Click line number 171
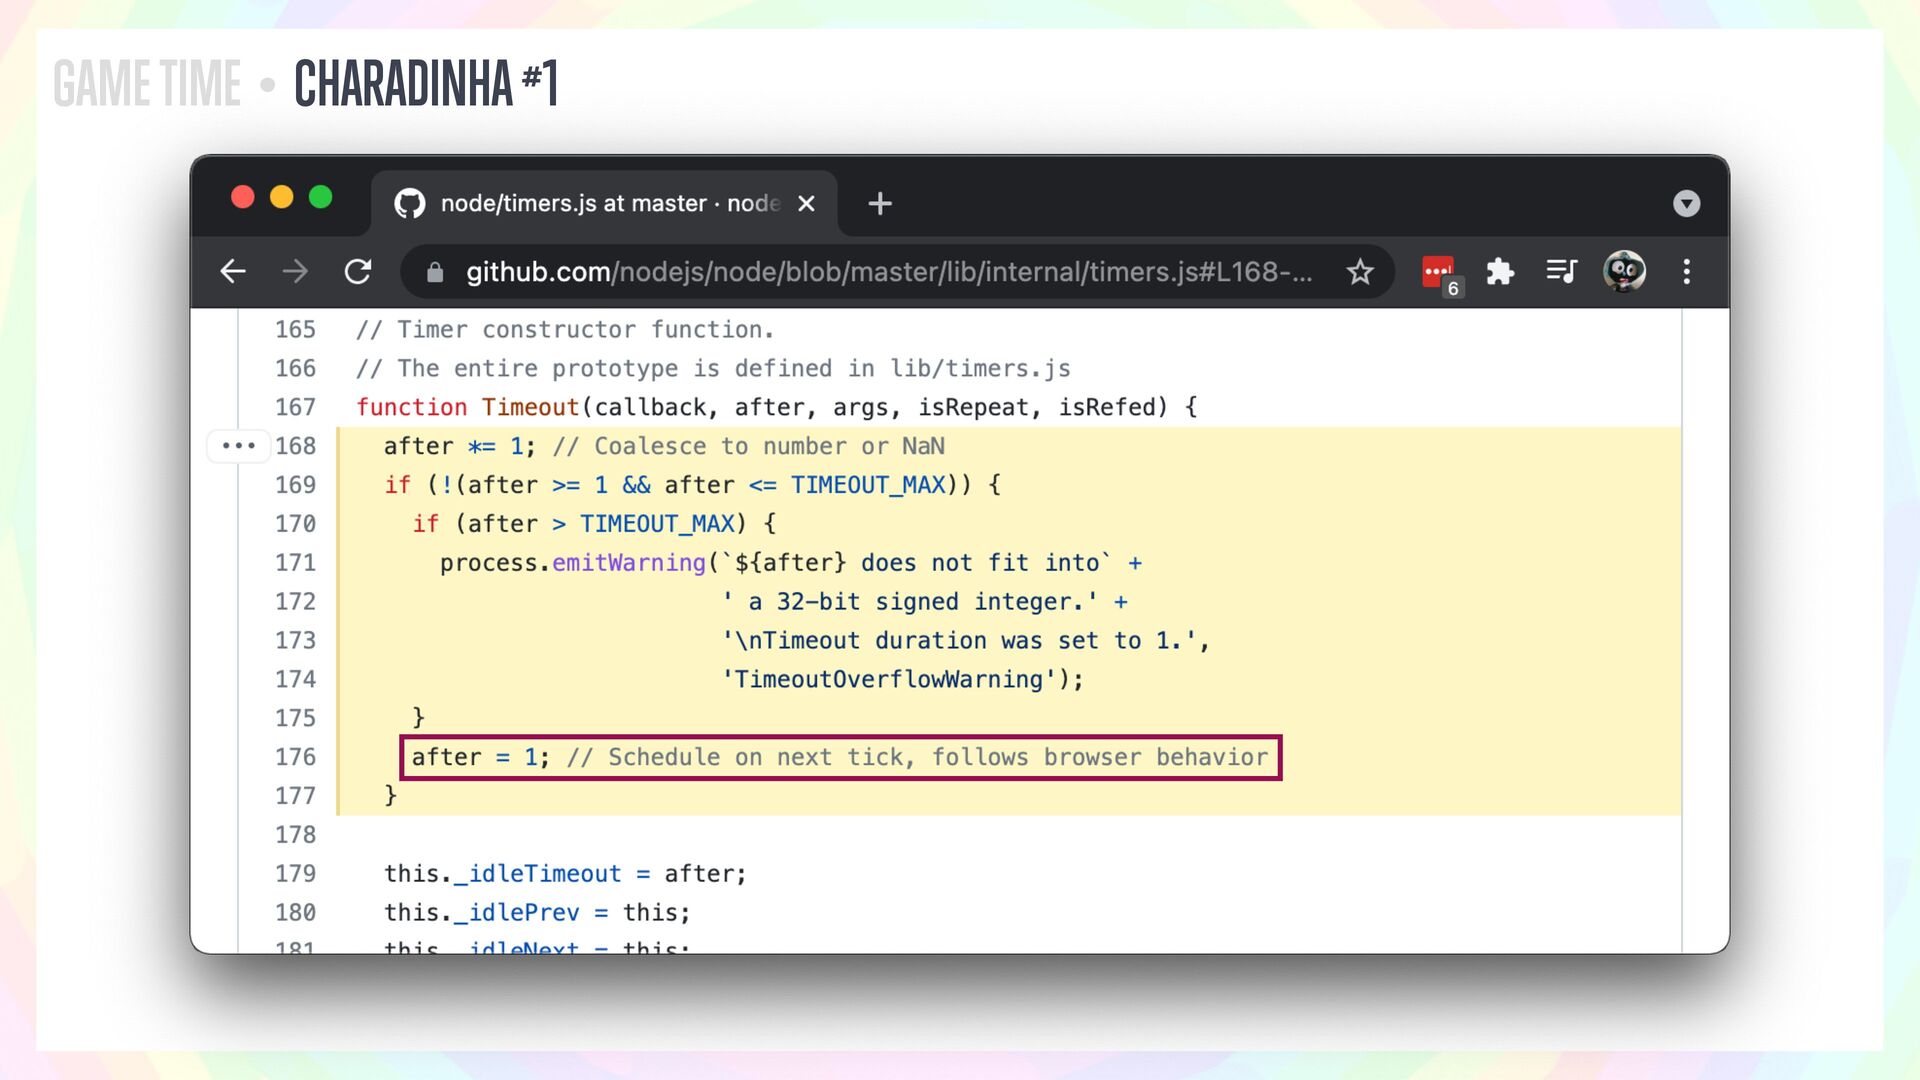The height and width of the screenshot is (1080, 1920). pyautogui.click(x=295, y=563)
